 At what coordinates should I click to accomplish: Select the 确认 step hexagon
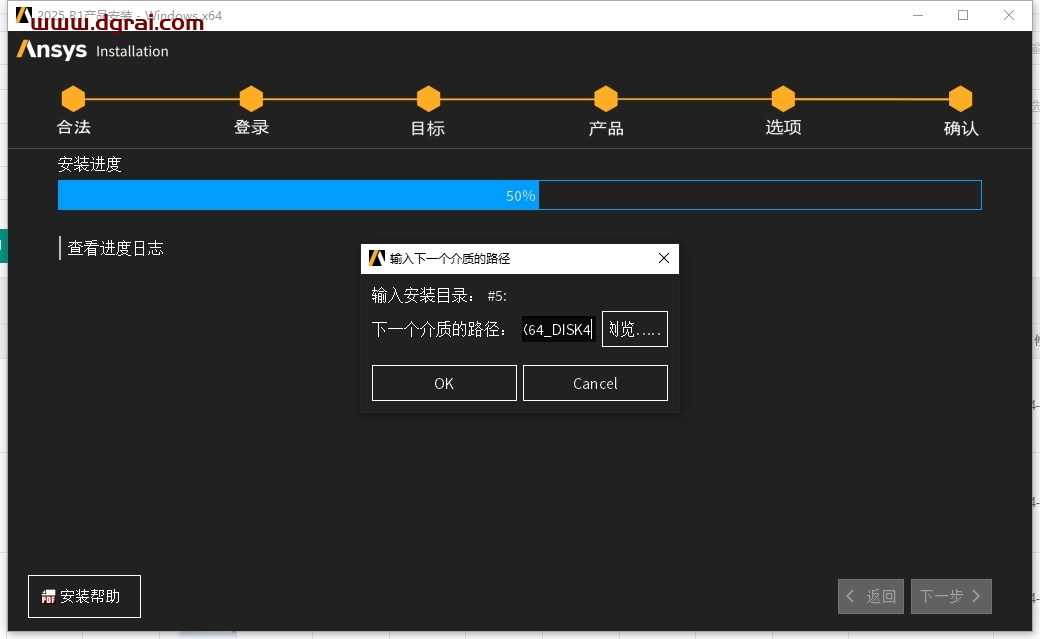click(x=960, y=99)
